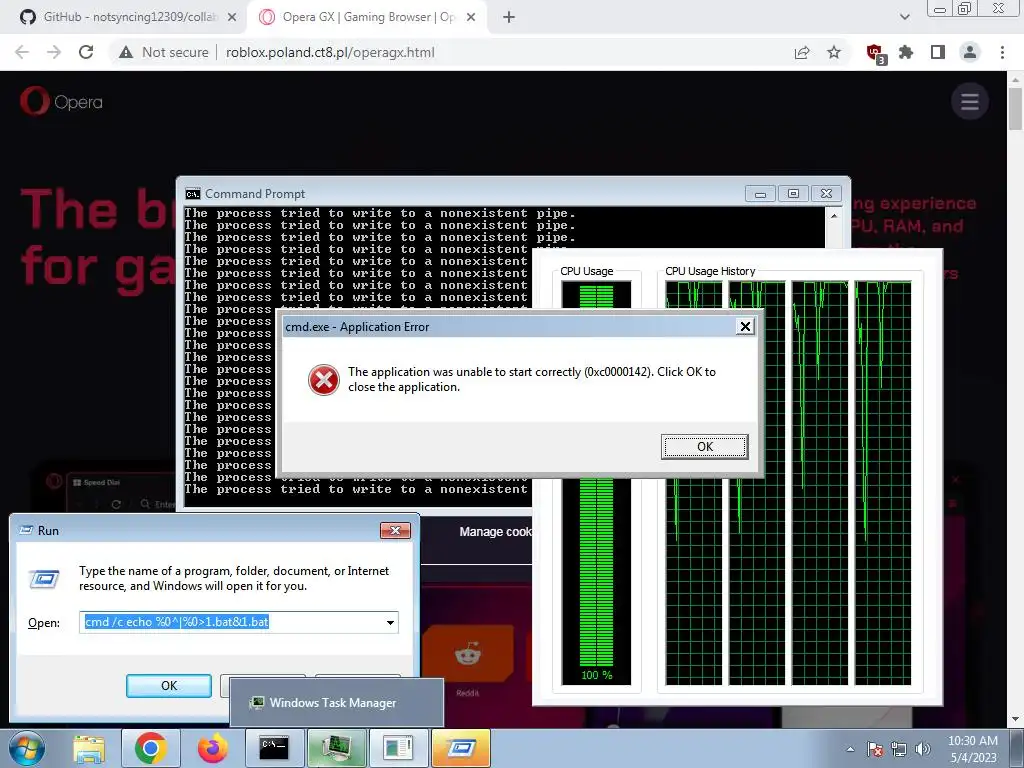Click the Not secure warning icon
This screenshot has height=768, width=1024.
pos(126,52)
